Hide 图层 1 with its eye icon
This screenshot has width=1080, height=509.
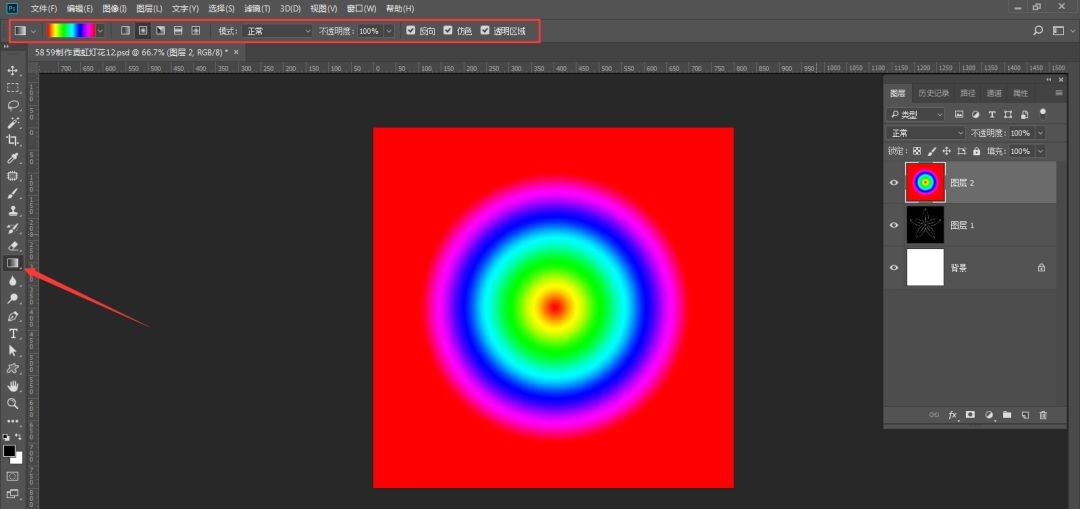(894, 225)
